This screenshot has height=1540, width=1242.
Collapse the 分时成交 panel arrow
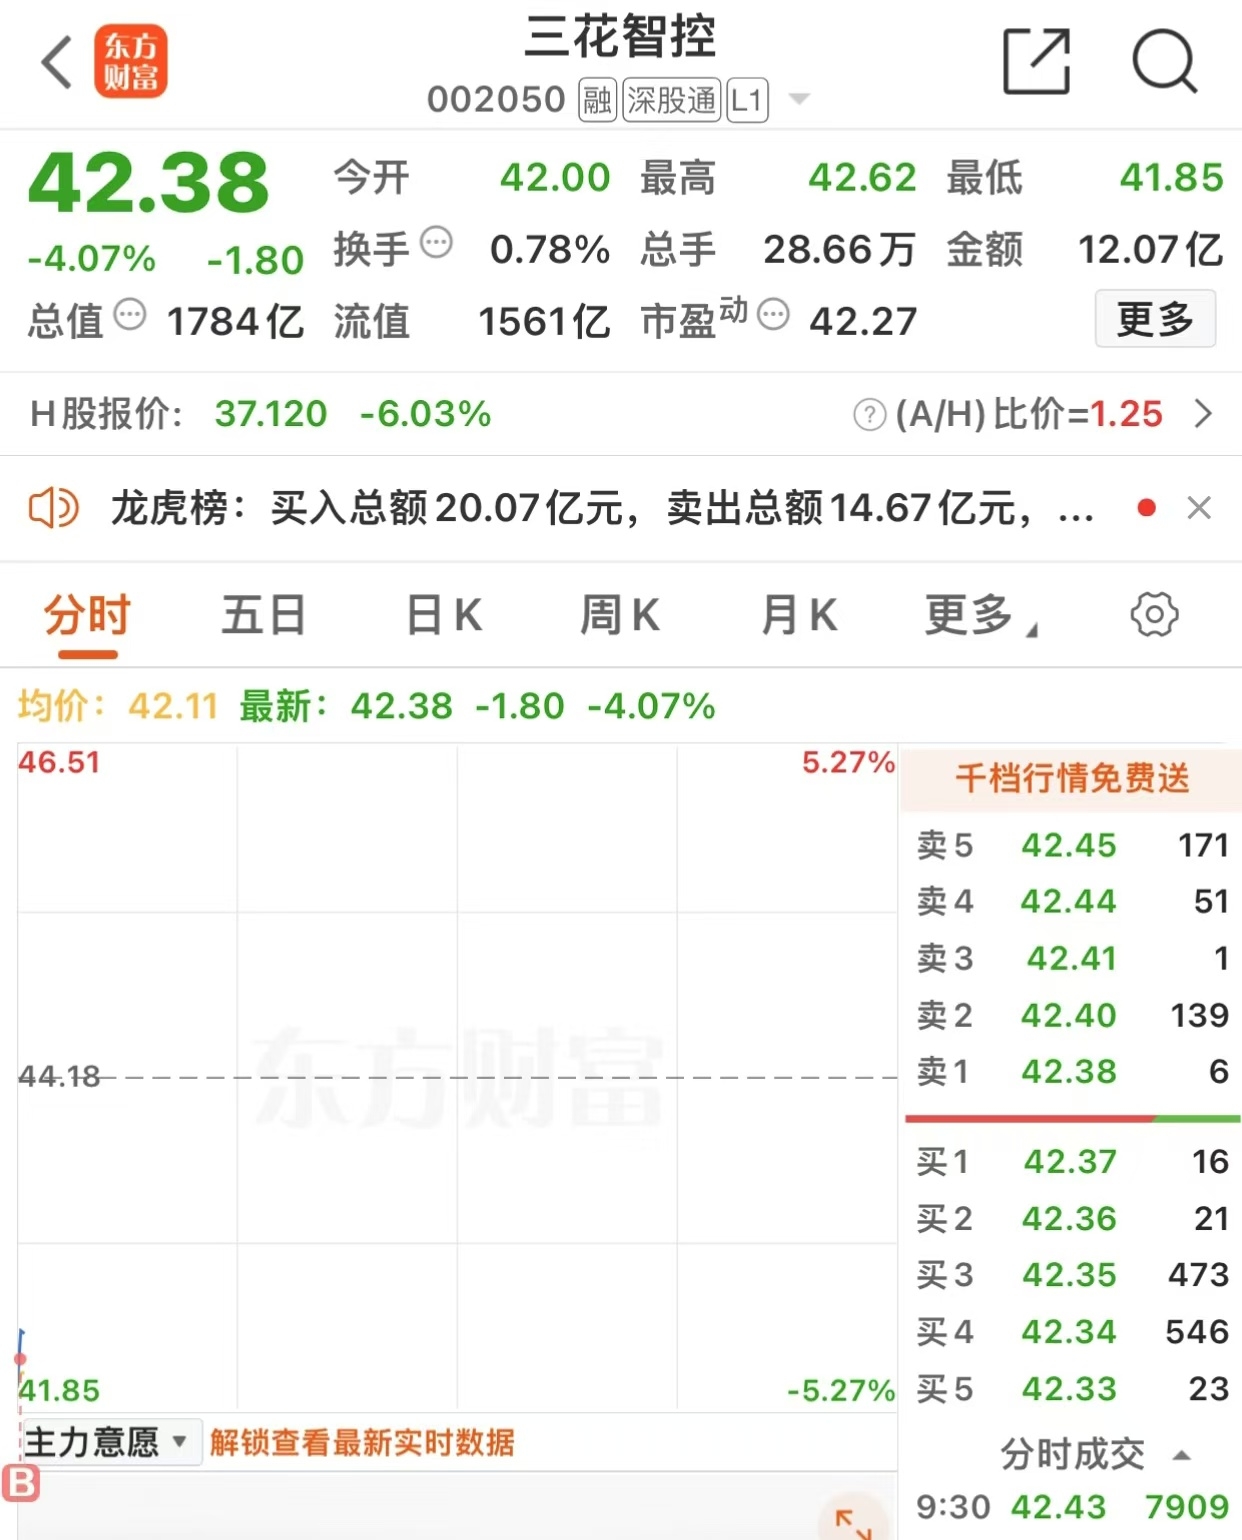(x=1181, y=1455)
